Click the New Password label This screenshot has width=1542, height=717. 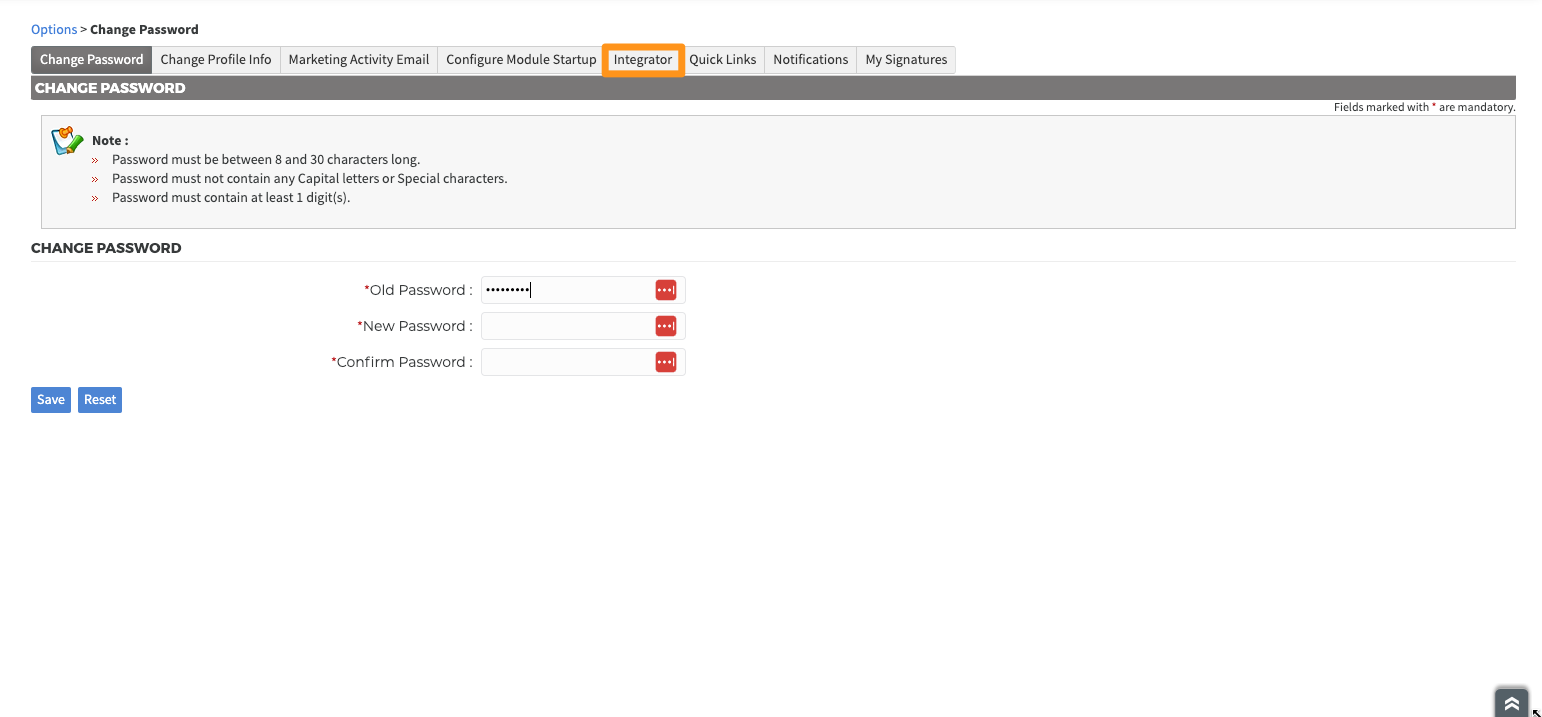click(x=415, y=326)
